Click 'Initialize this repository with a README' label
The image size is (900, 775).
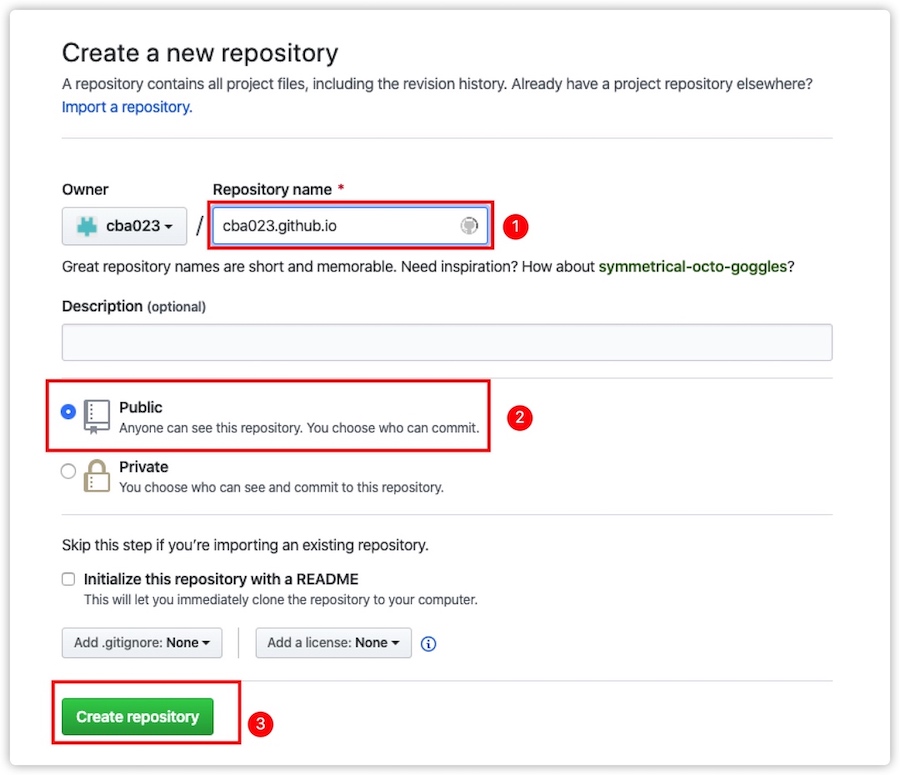pyautogui.click(x=221, y=579)
